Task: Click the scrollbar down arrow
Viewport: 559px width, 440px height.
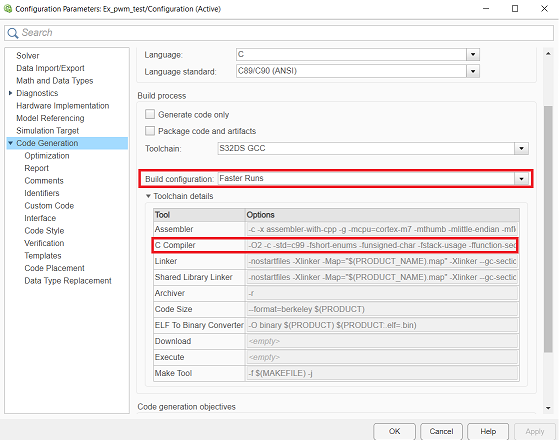Action: [x=548, y=408]
